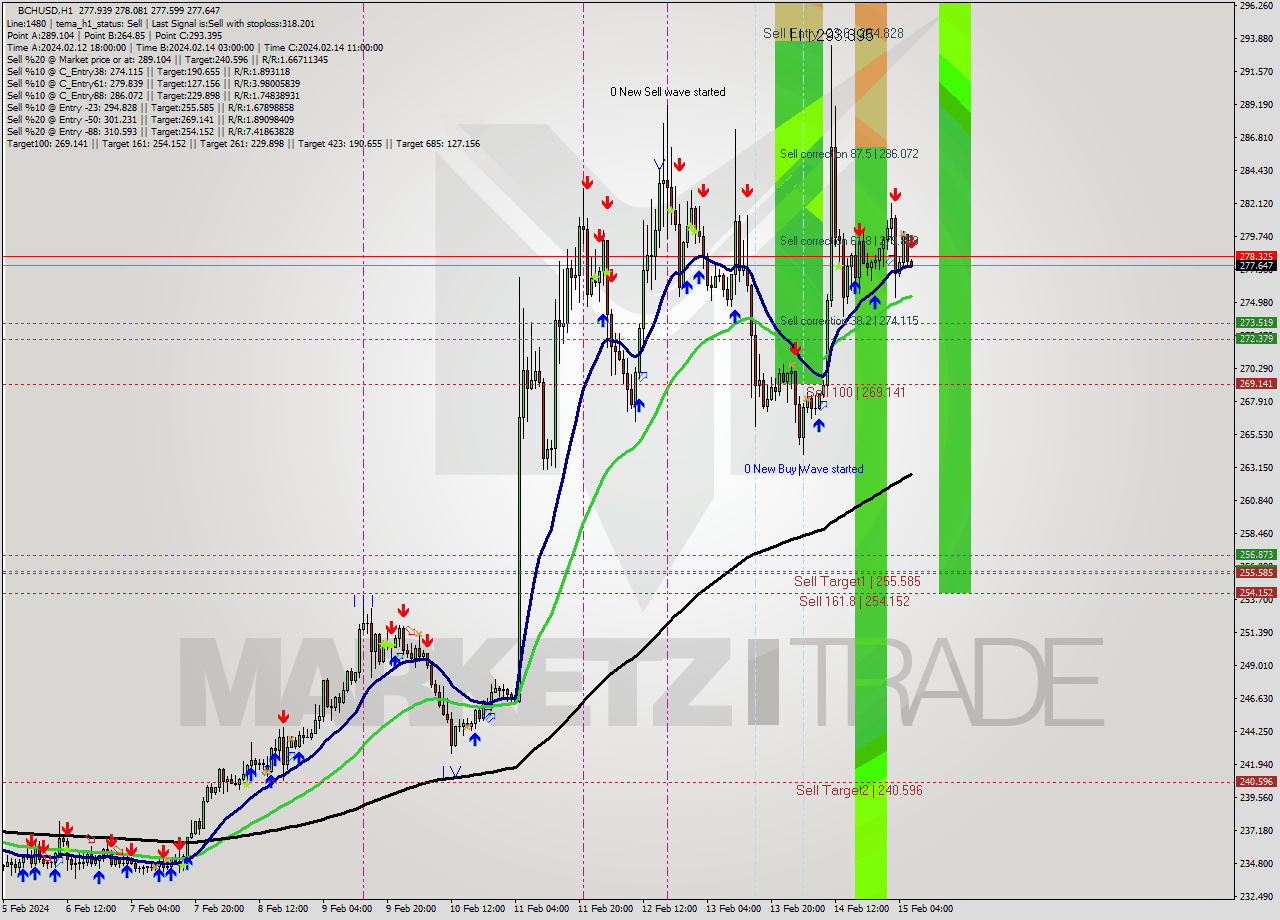
Task: Click the '5 Feb 2024' time axis label
Action: [24, 909]
